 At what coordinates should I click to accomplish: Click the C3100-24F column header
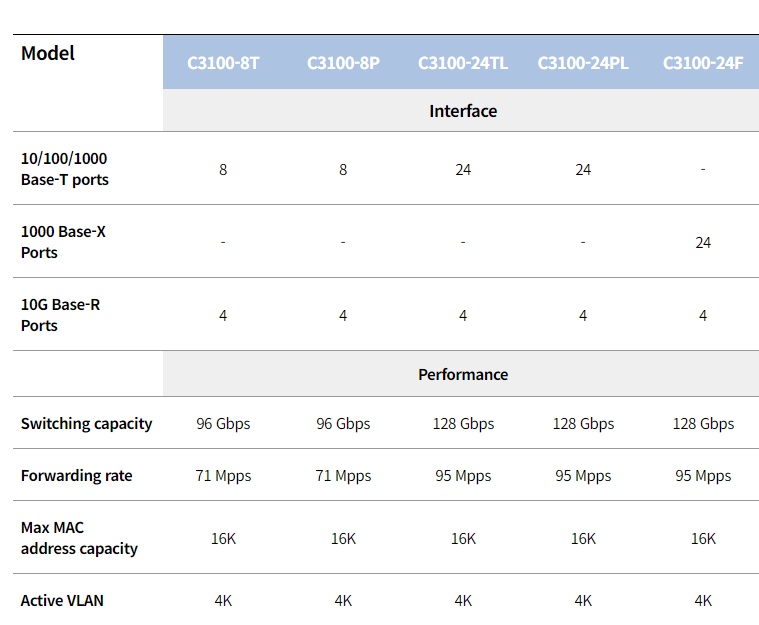coord(703,63)
